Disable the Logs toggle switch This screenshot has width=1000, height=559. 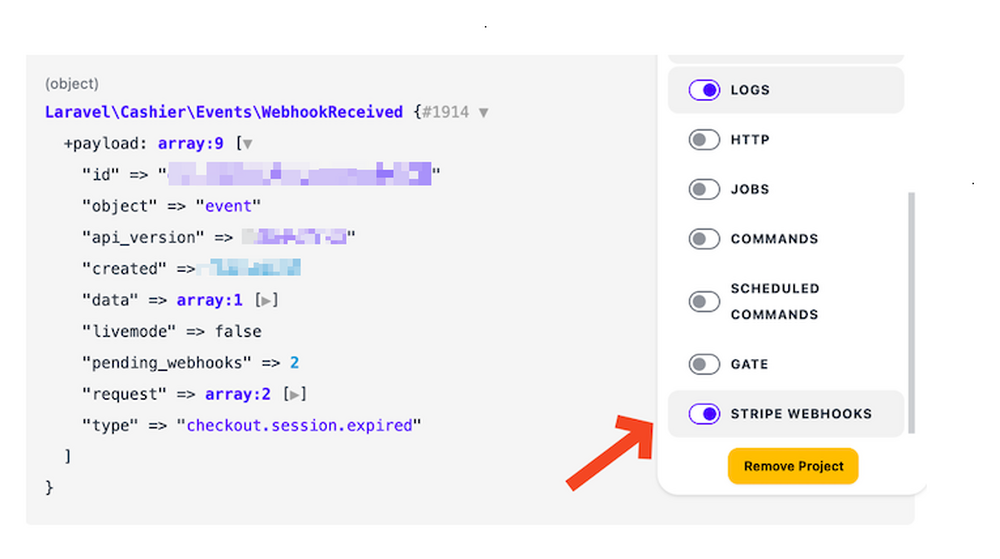click(x=704, y=90)
